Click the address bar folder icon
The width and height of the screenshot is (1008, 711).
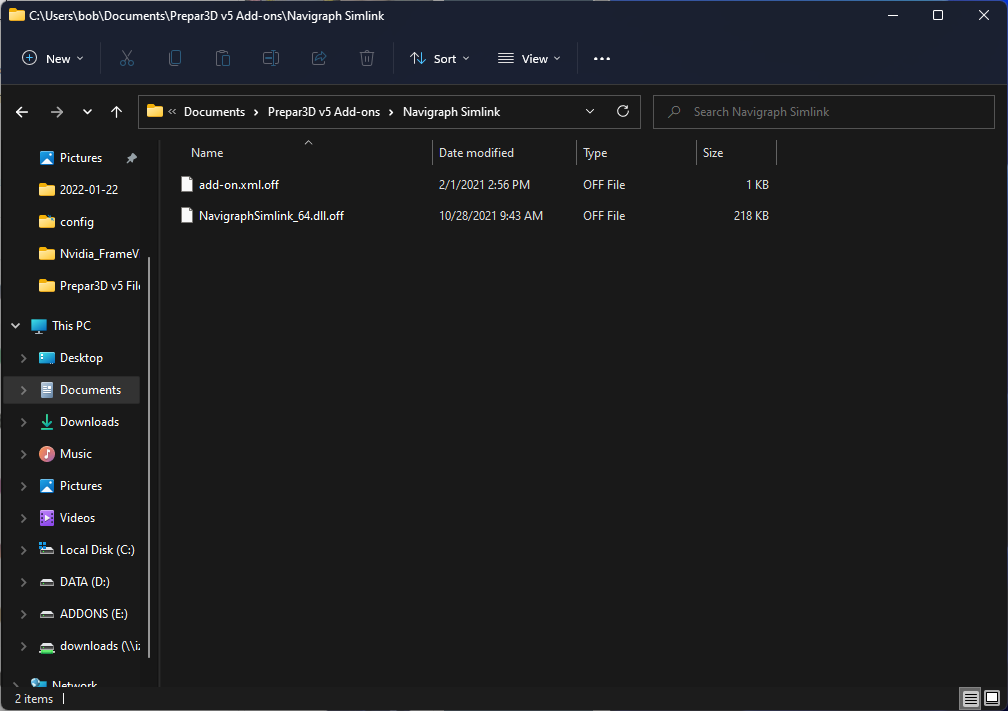pyautogui.click(x=155, y=111)
